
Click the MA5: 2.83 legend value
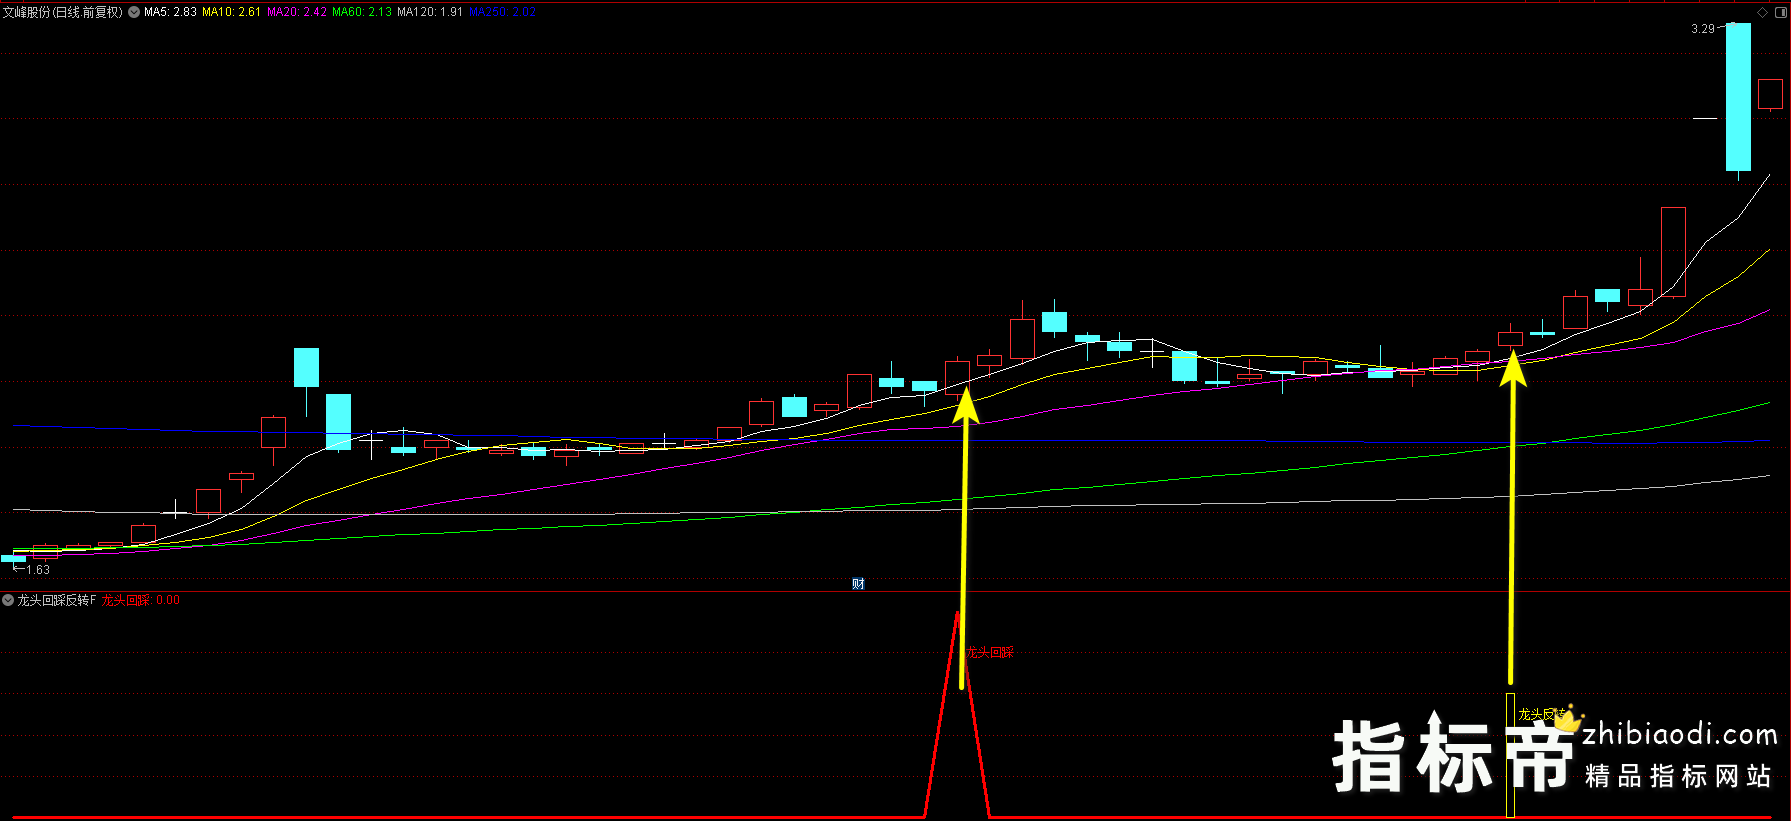pyautogui.click(x=170, y=12)
